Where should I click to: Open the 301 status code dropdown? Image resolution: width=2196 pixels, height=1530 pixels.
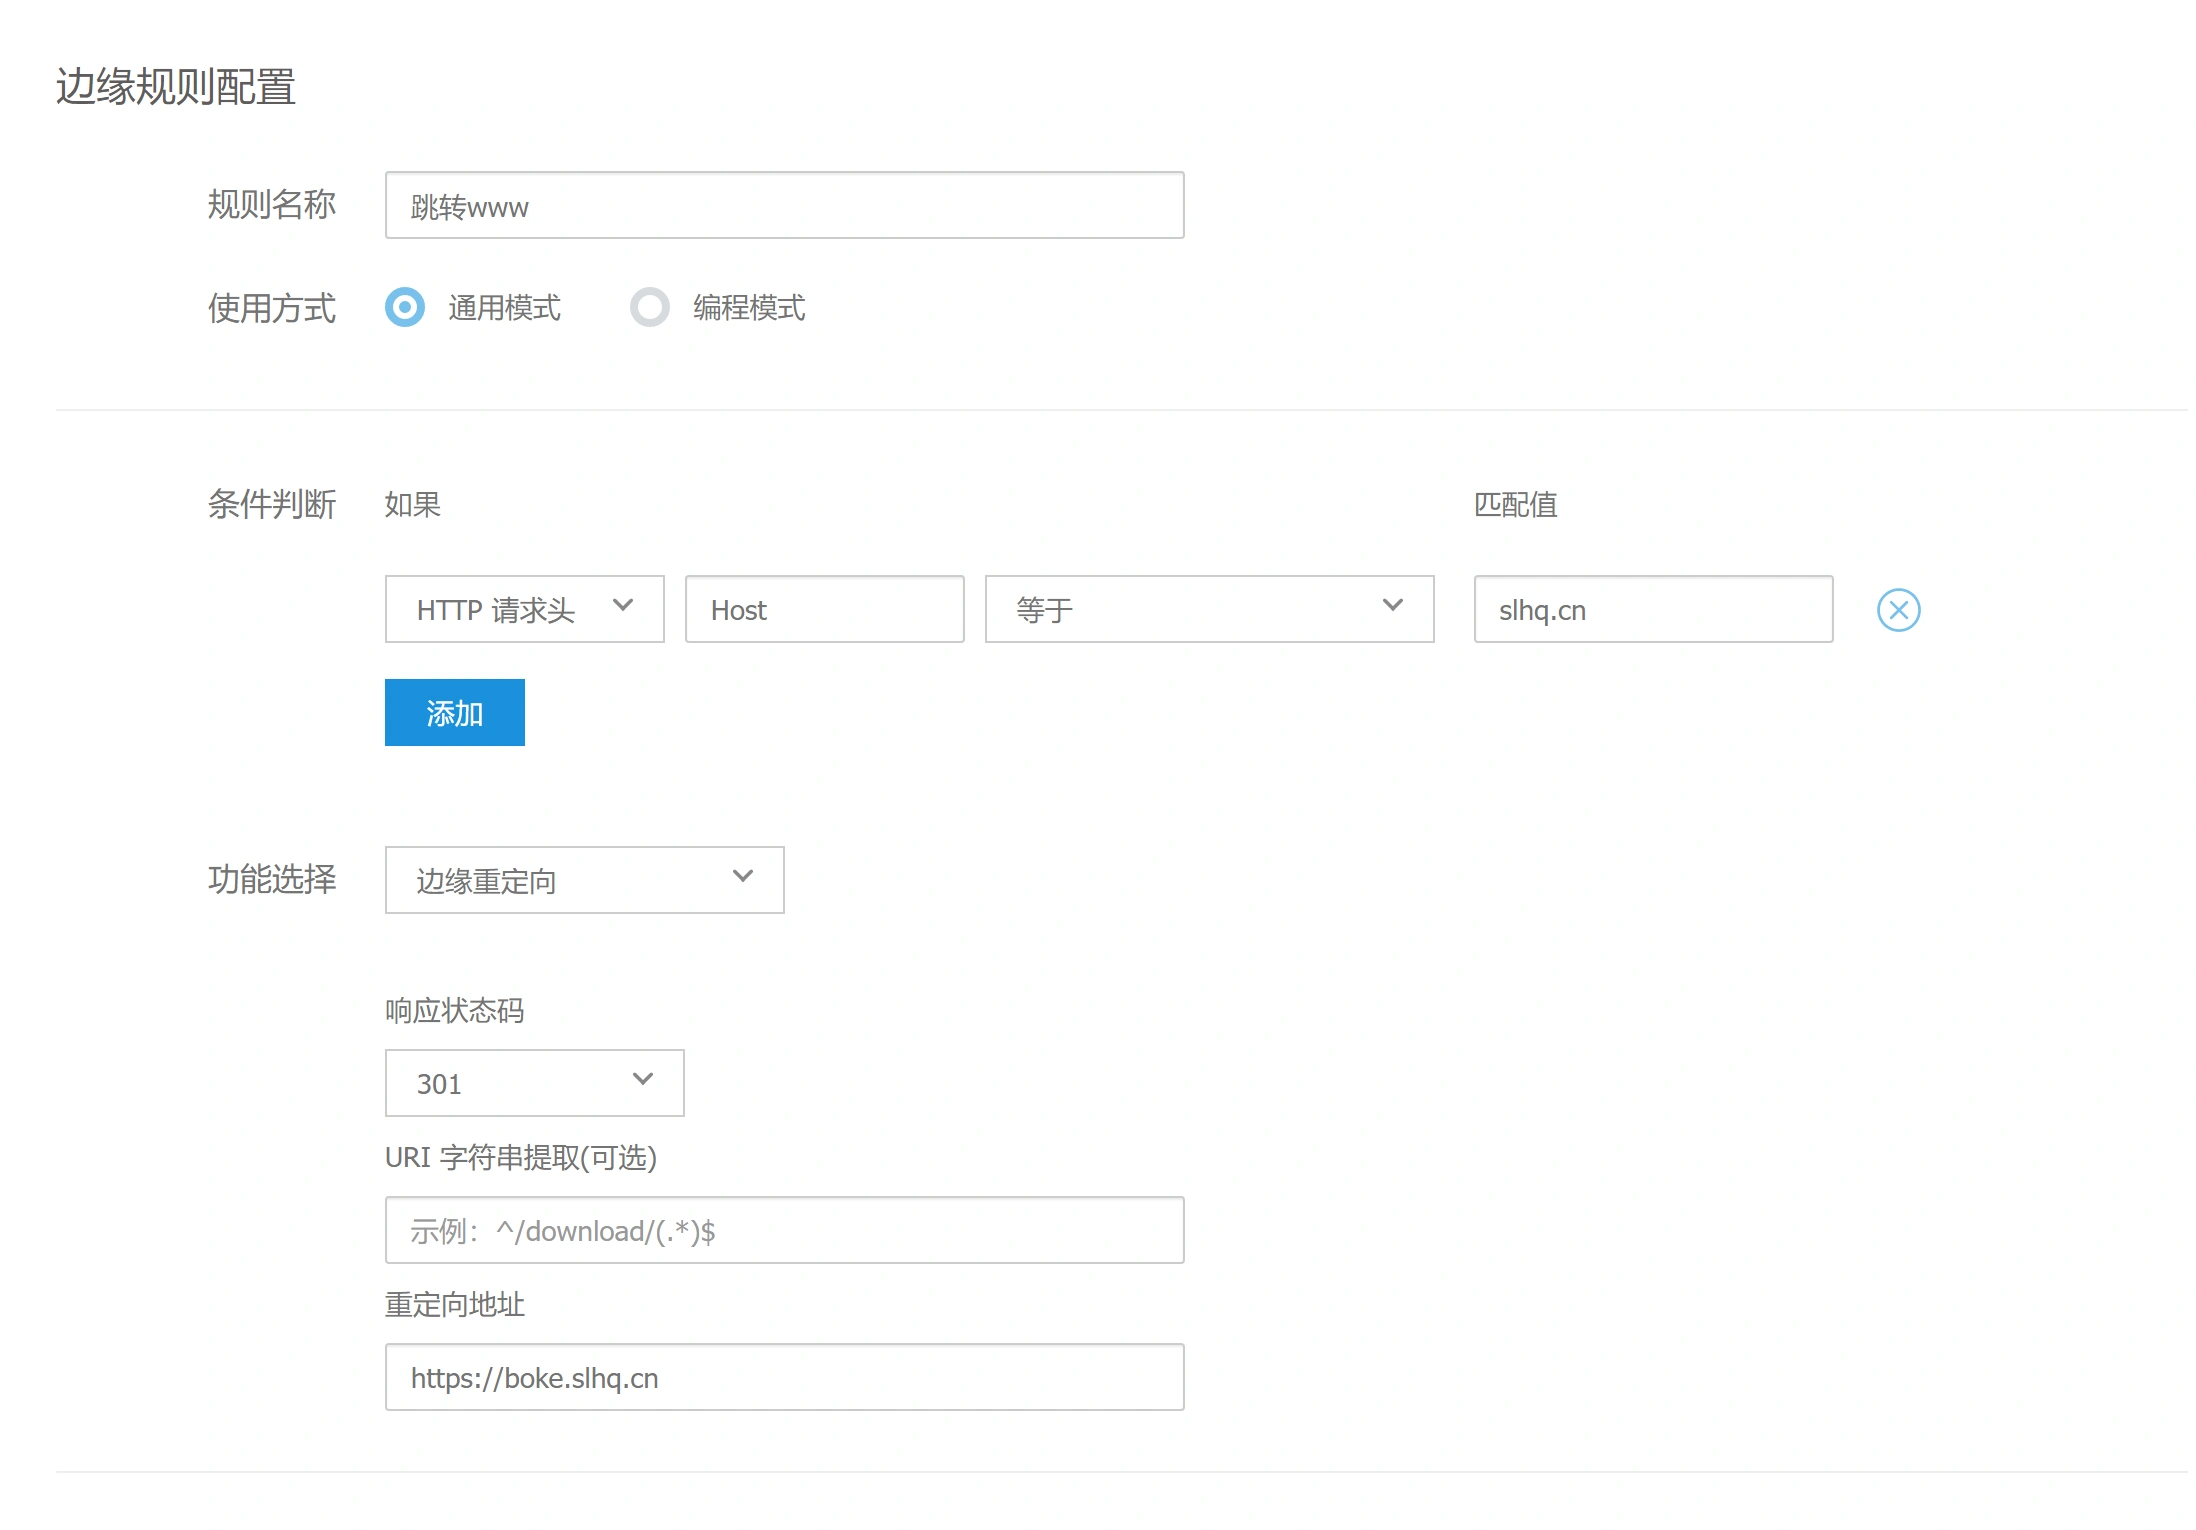[x=533, y=1083]
